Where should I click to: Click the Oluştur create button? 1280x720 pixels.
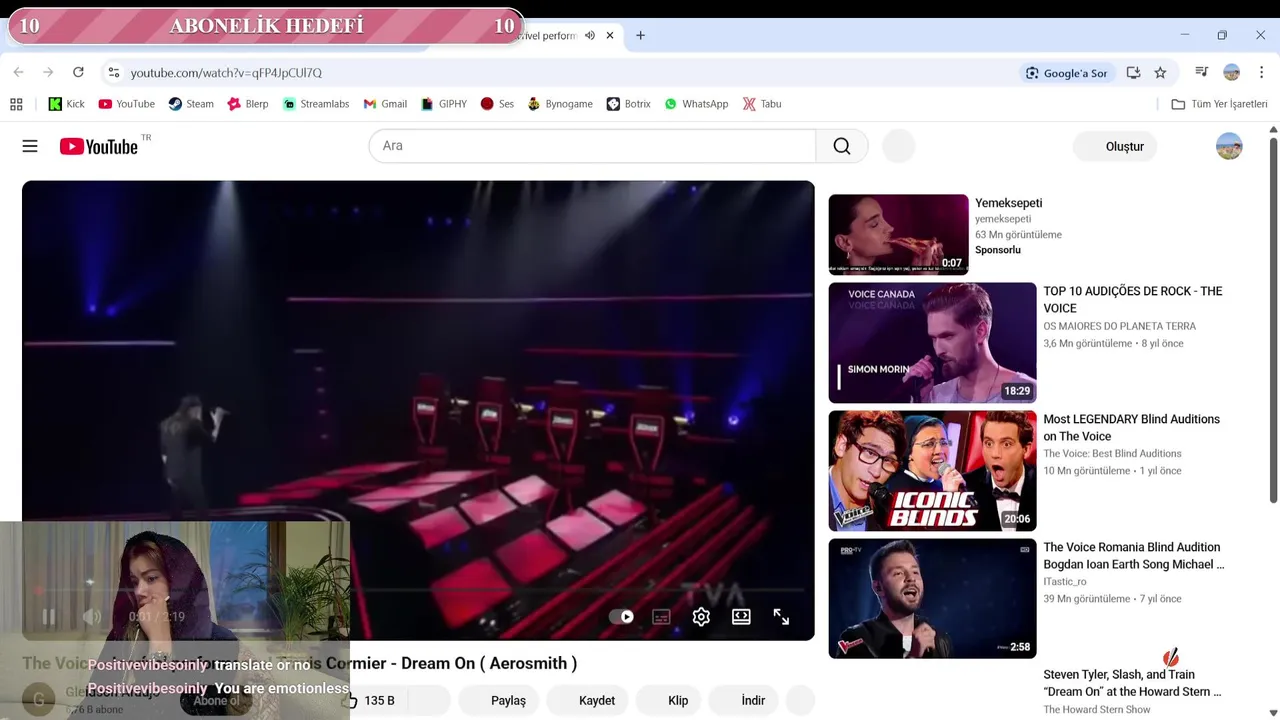pos(1115,146)
